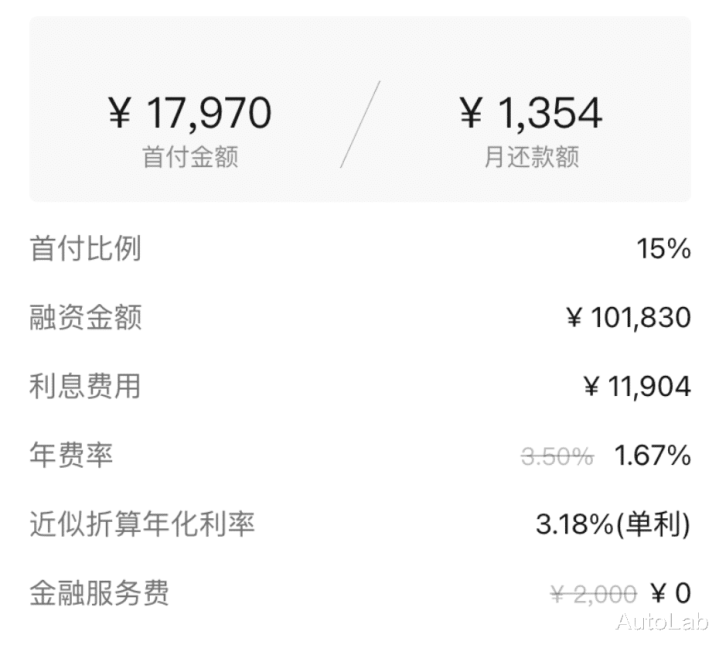This screenshot has height=645, width=719.
Task: Tap the 15% down payment ratio value
Action: pyautogui.click(x=663, y=249)
